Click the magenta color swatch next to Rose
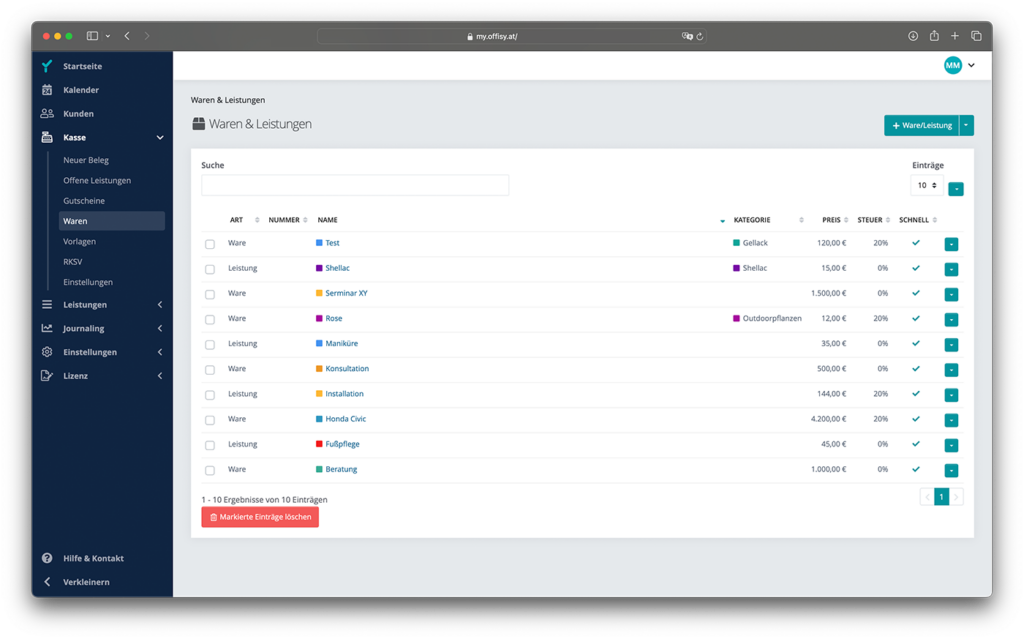1024x639 pixels. [319, 319]
